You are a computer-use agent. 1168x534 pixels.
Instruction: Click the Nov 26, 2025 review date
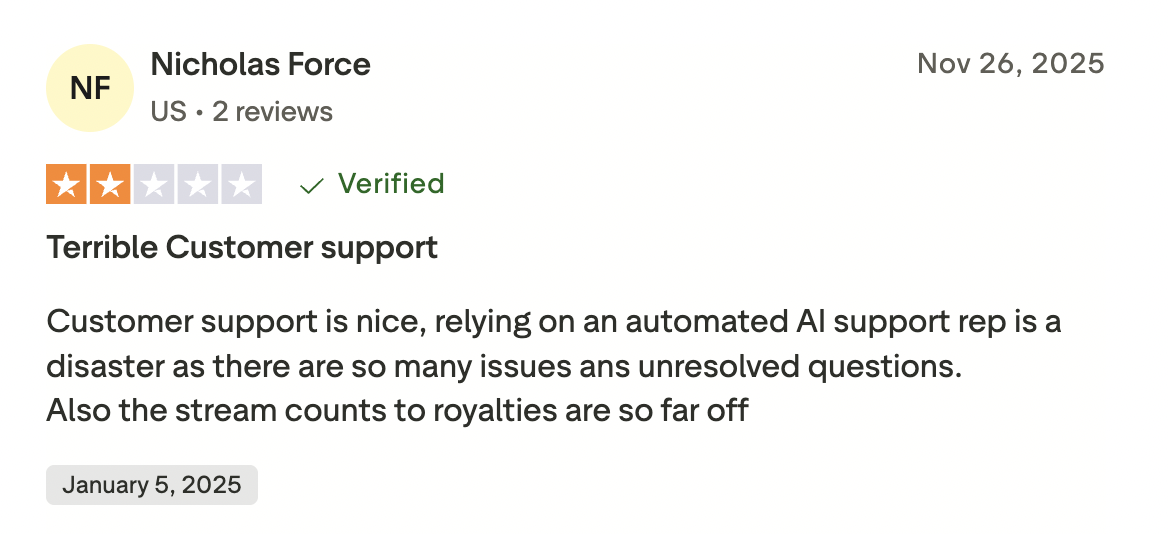click(1010, 65)
